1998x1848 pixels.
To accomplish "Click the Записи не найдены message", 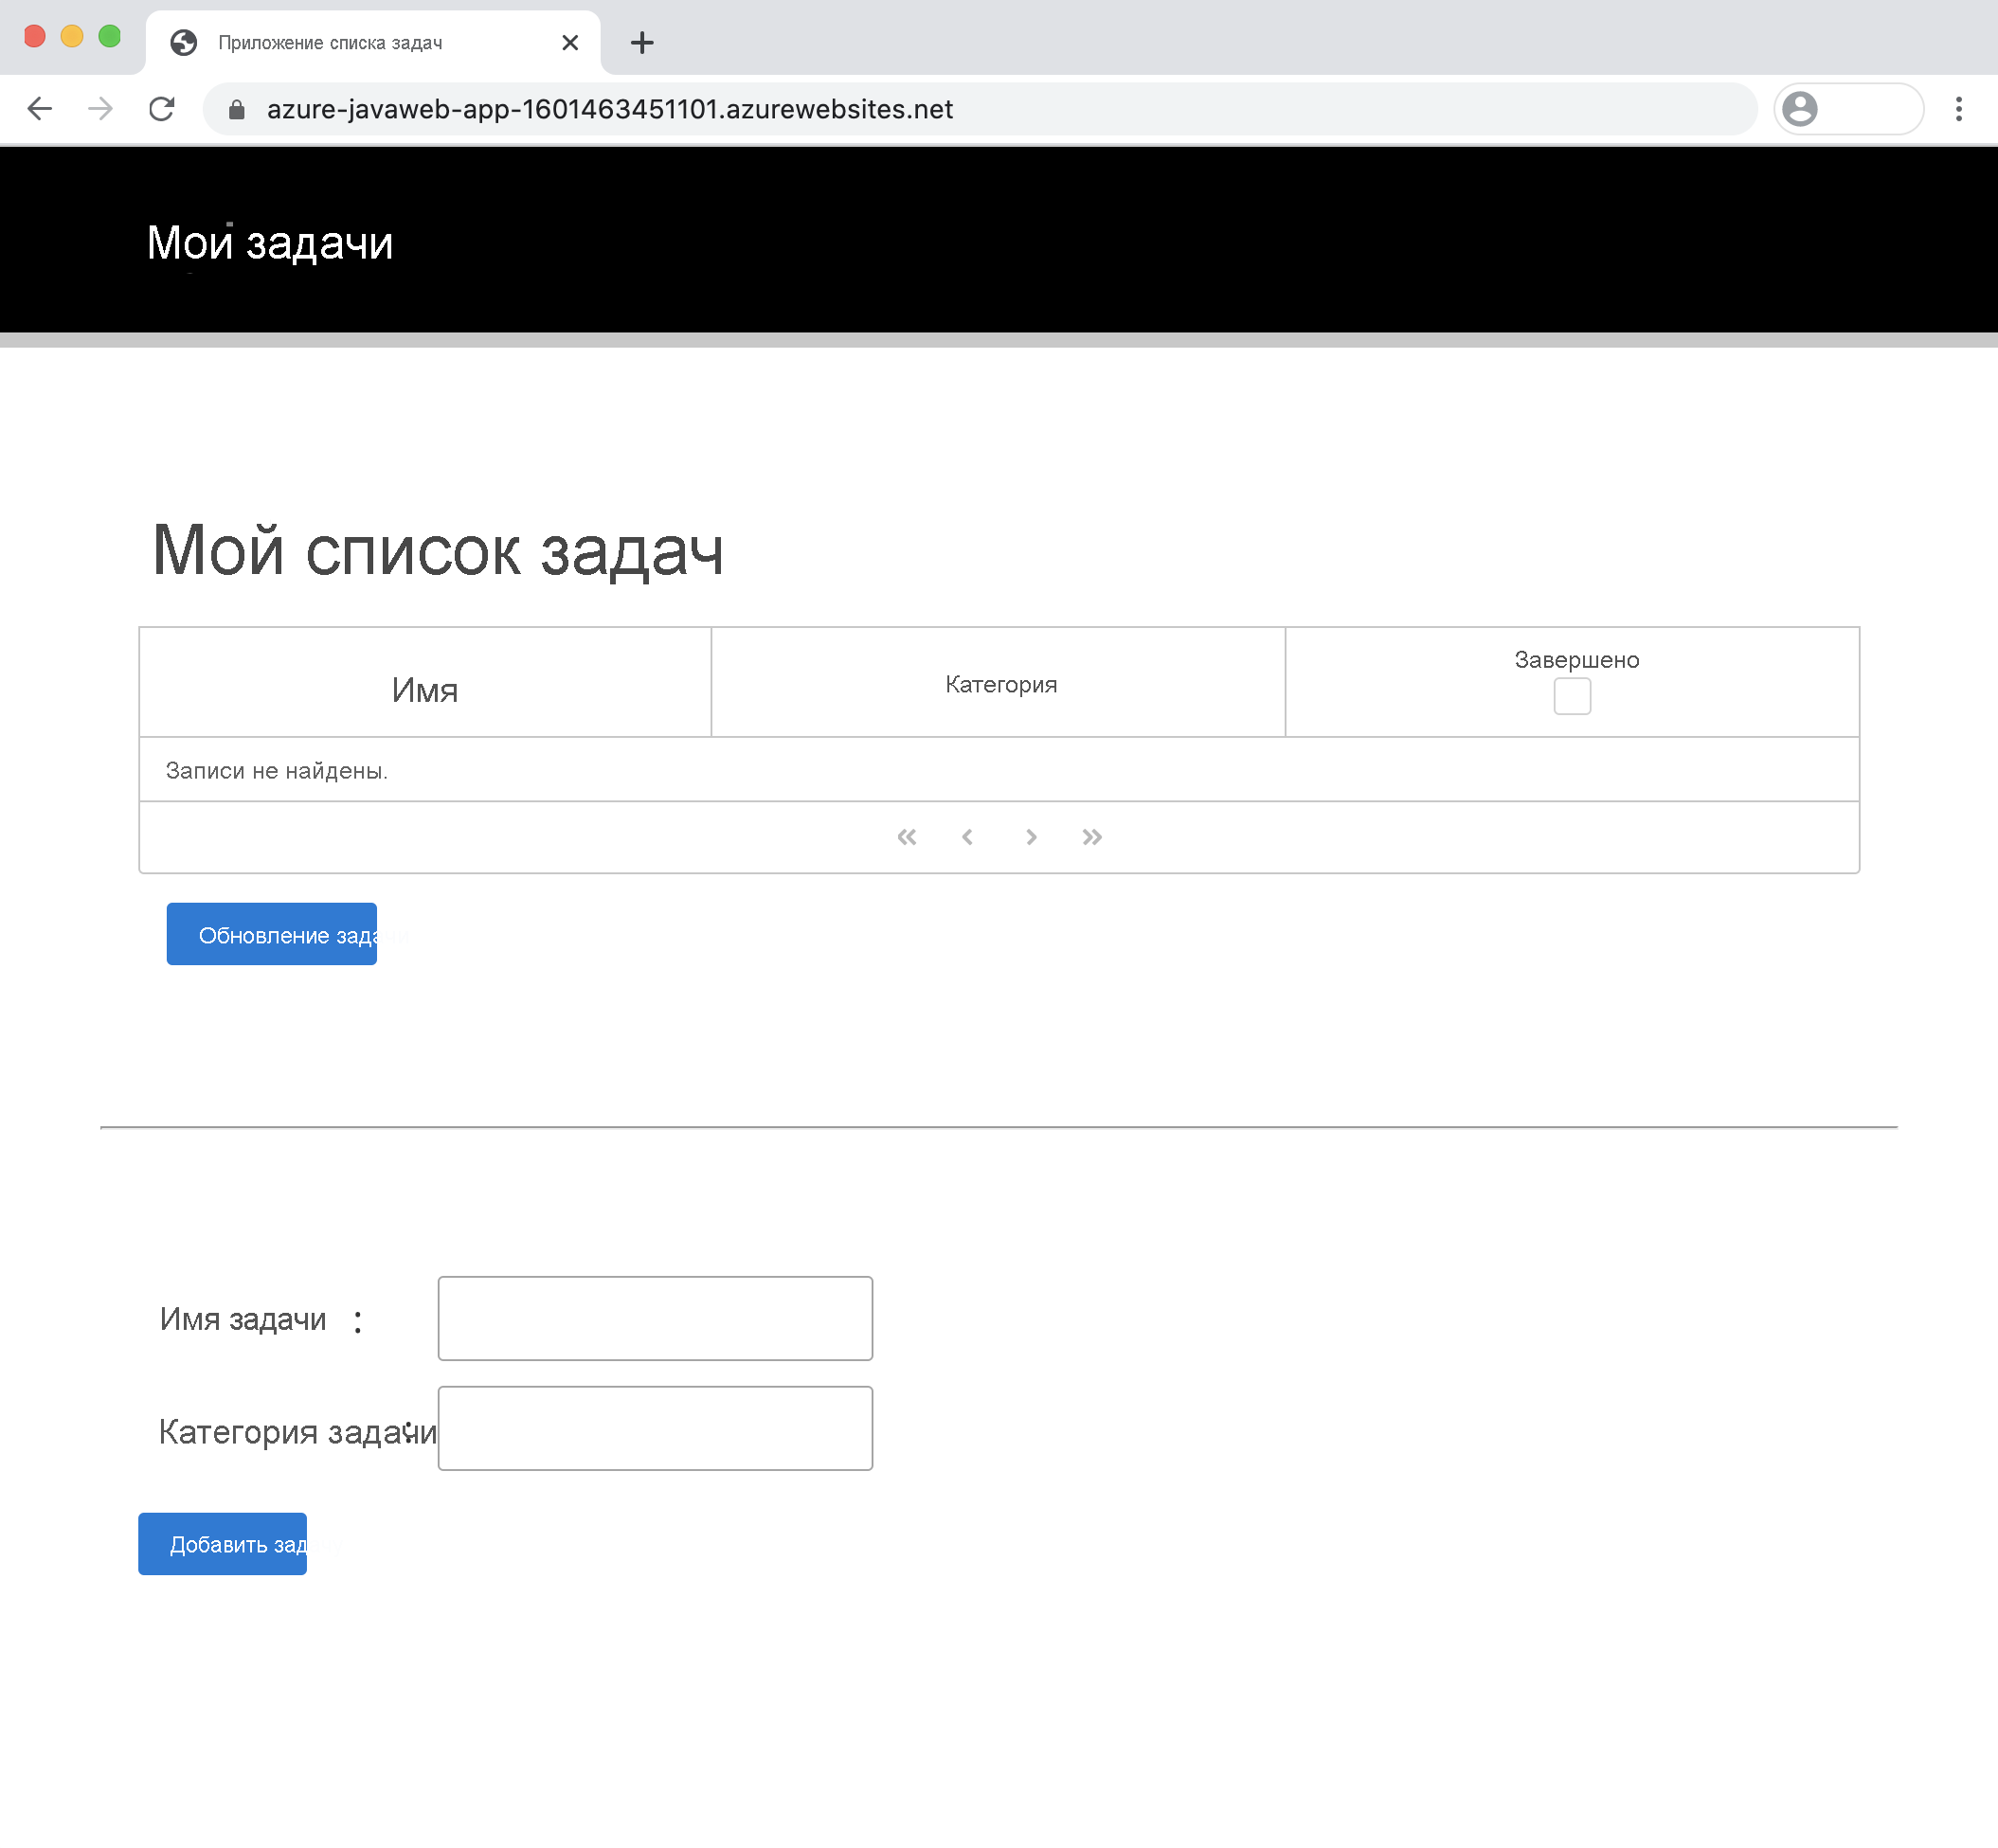I will click(x=277, y=771).
